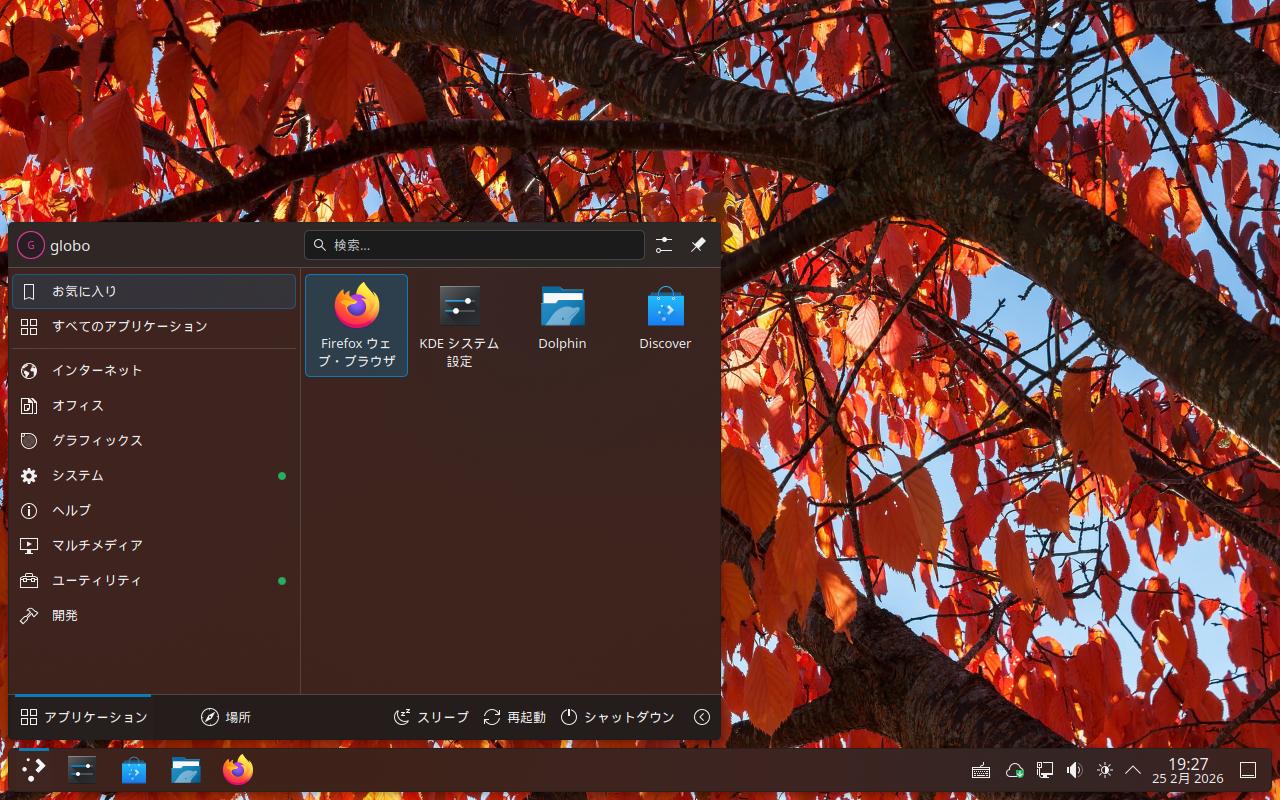The height and width of the screenshot is (800, 1280).
Task: Click the network icon in system tray
Action: pyautogui.click(x=1045, y=770)
